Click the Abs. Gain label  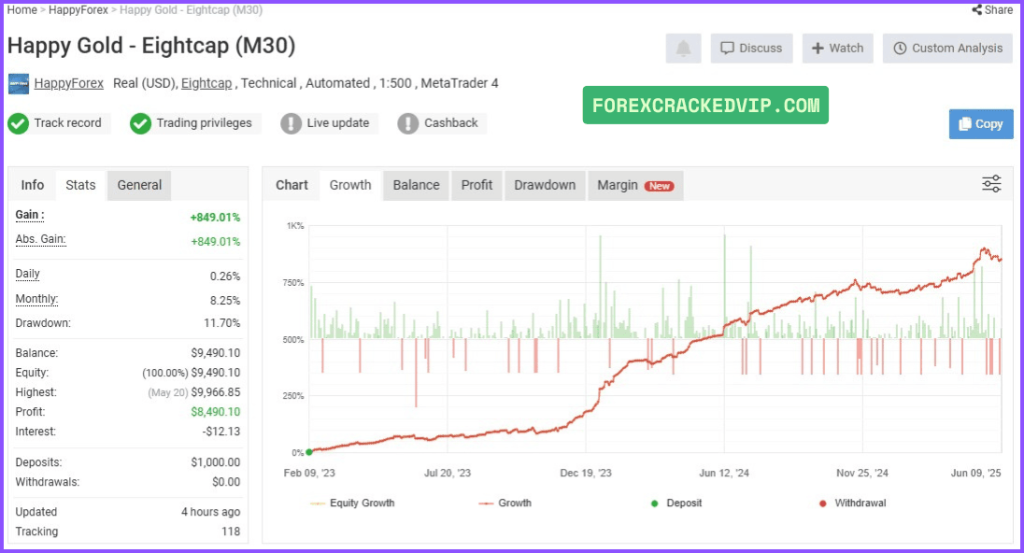pyautogui.click(x=40, y=239)
